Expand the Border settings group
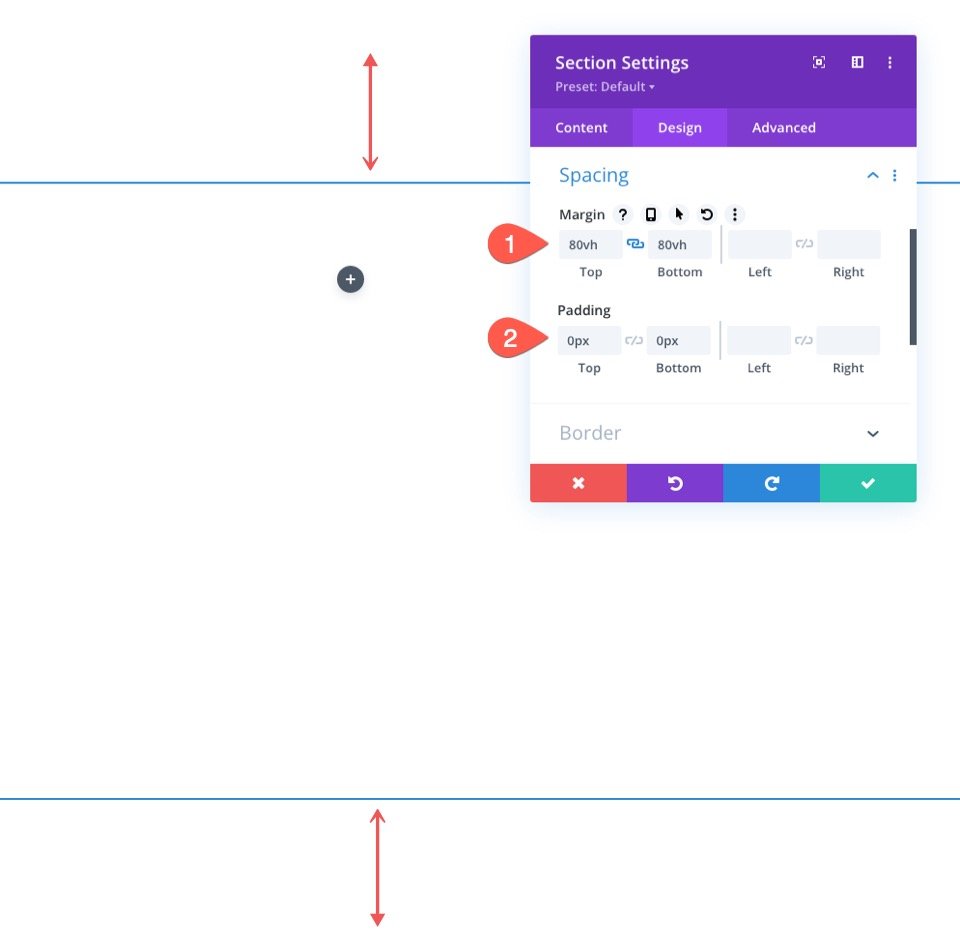This screenshot has width=960, height=941. [x=872, y=433]
